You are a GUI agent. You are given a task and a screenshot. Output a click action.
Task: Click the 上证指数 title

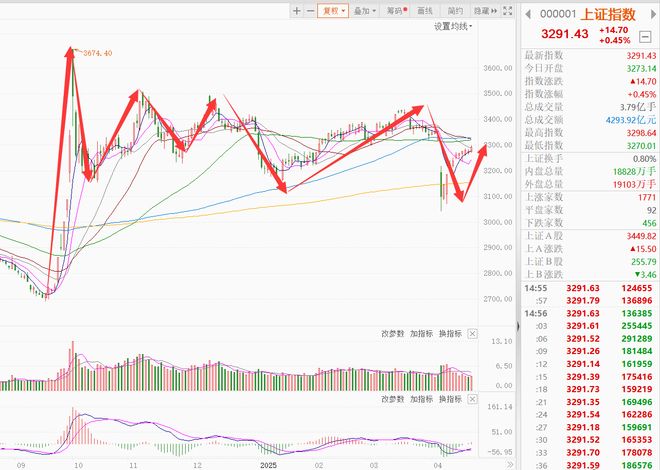pos(608,14)
